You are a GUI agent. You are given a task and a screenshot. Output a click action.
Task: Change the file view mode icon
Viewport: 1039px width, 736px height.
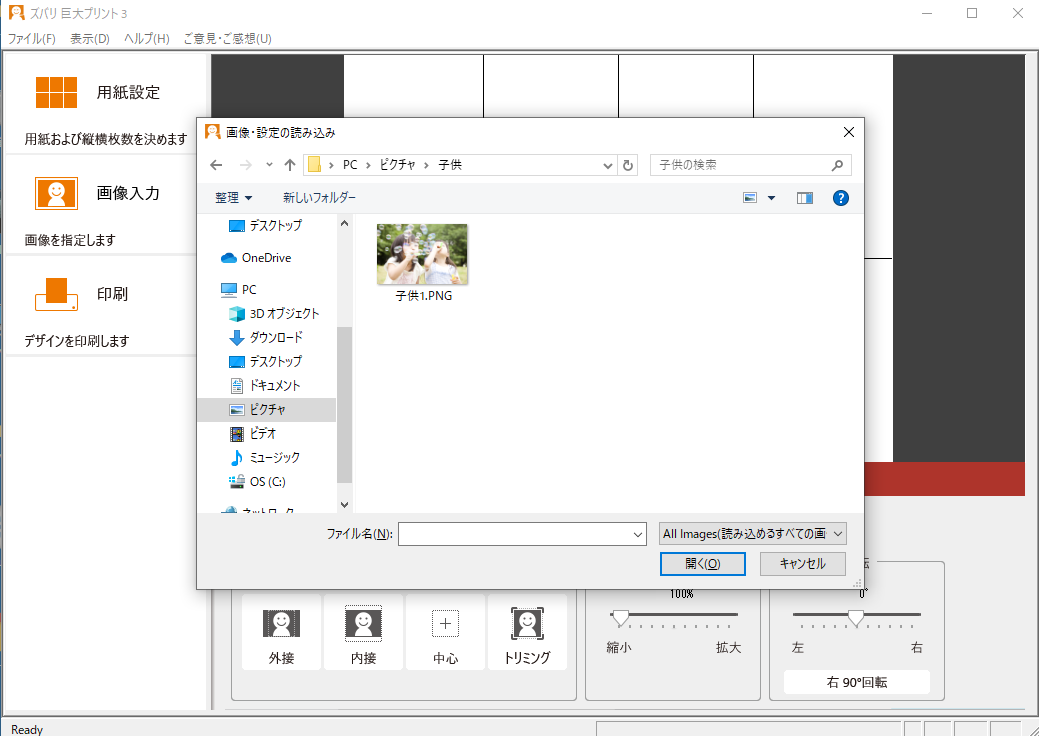(x=749, y=197)
